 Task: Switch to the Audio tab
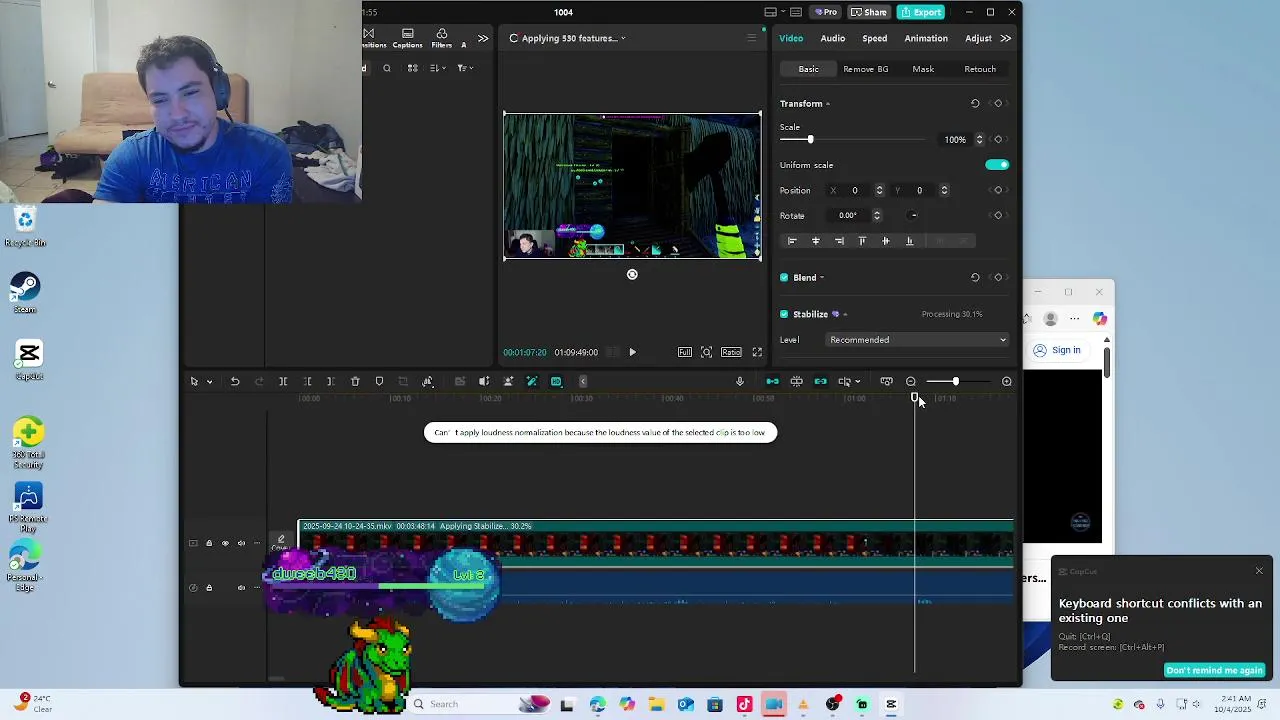(833, 38)
